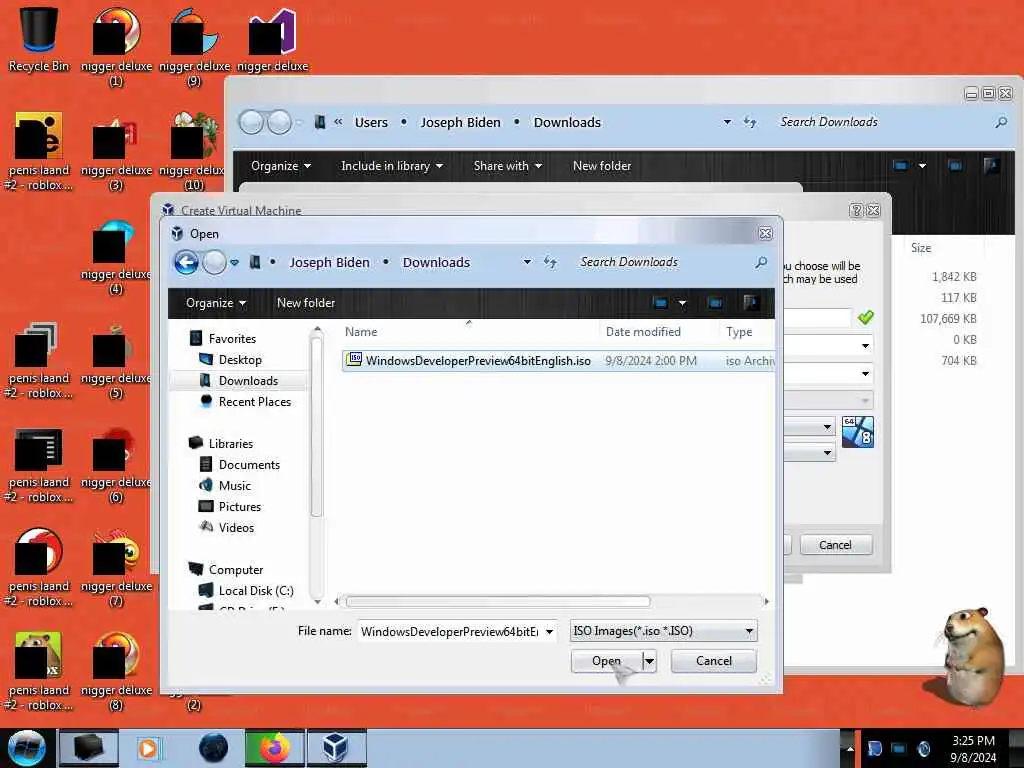1024x768 pixels.
Task: Switch to Firefox from the taskbar
Action: click(x=275, y=748)
